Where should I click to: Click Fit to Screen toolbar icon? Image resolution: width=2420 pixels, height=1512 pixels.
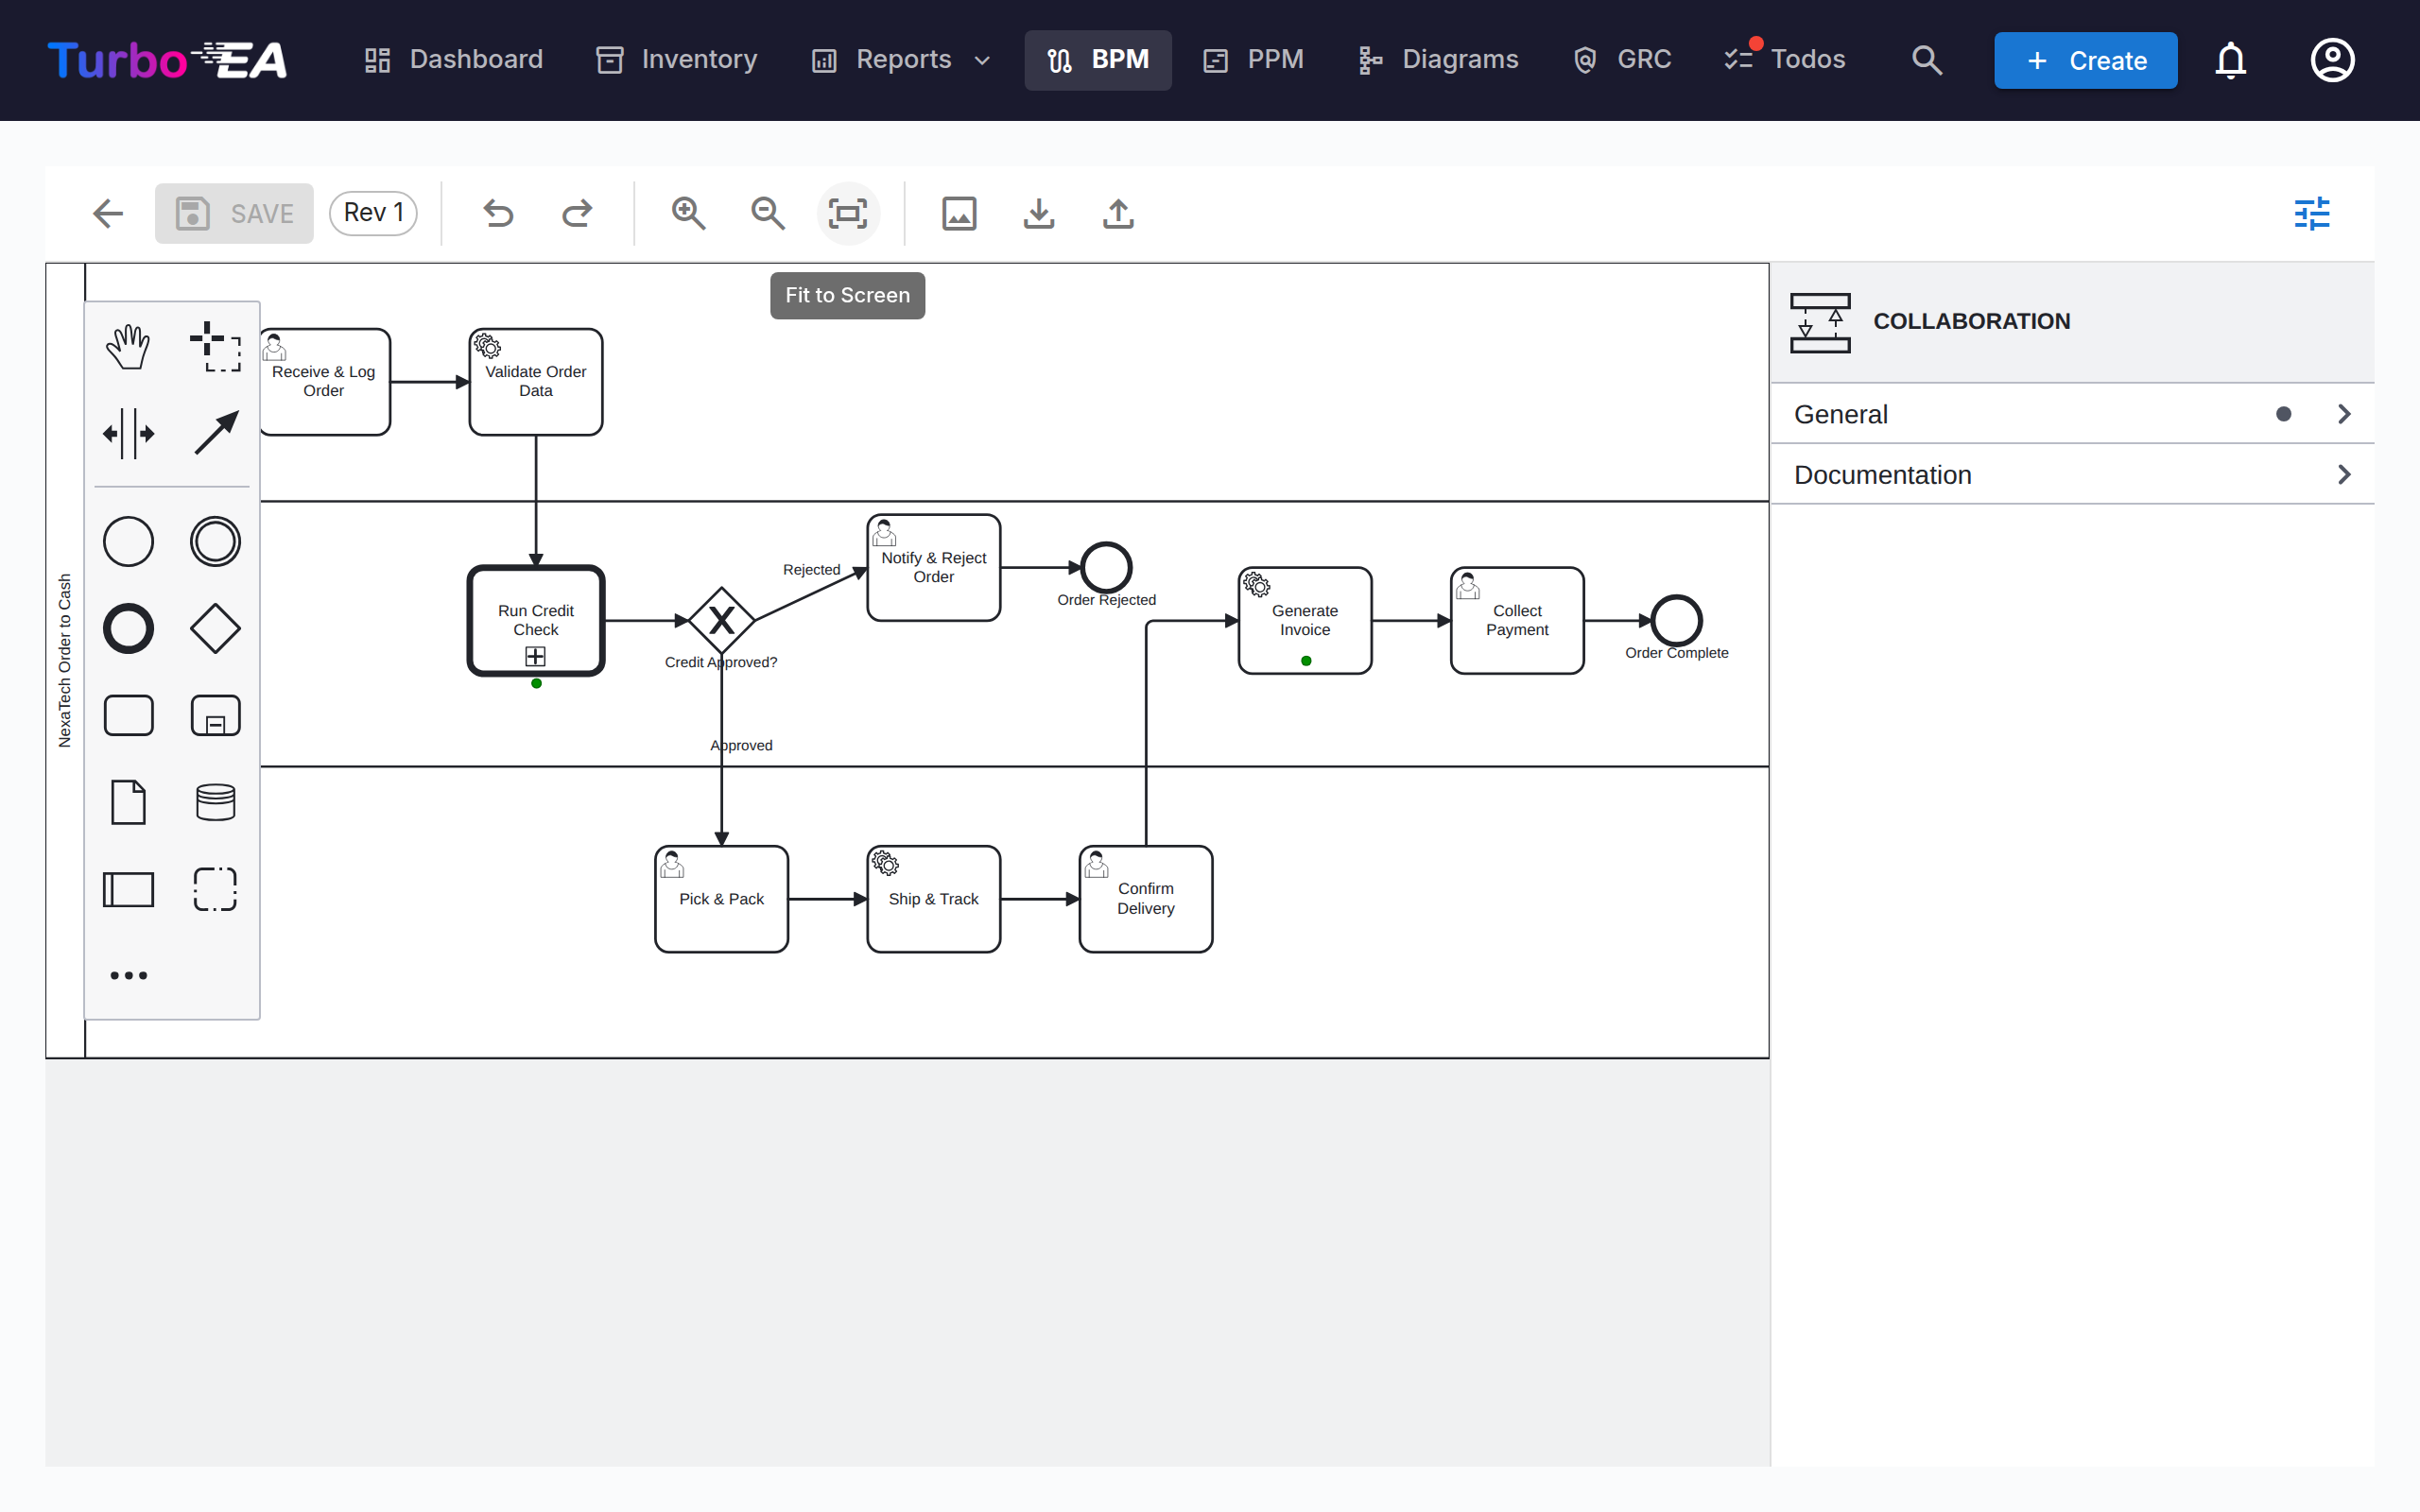[848, 213]
